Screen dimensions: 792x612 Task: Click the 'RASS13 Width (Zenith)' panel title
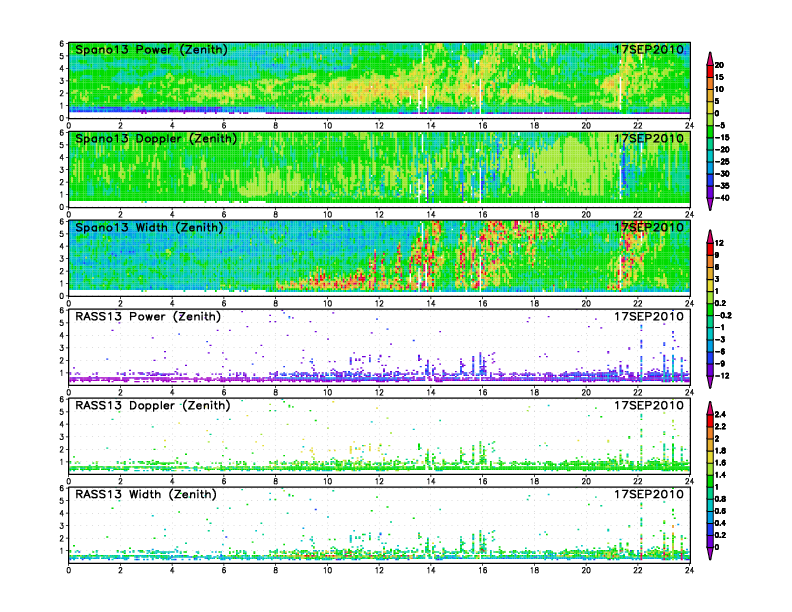coord(145,494)
